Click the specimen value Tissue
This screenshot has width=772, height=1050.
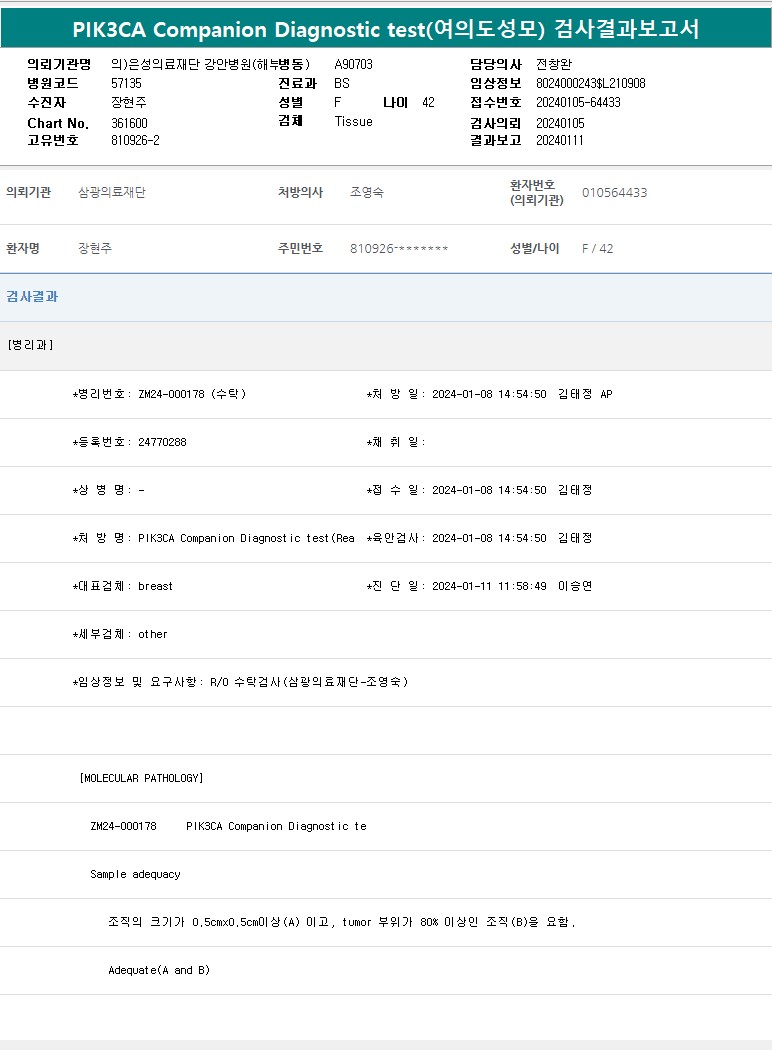point(353,121)
